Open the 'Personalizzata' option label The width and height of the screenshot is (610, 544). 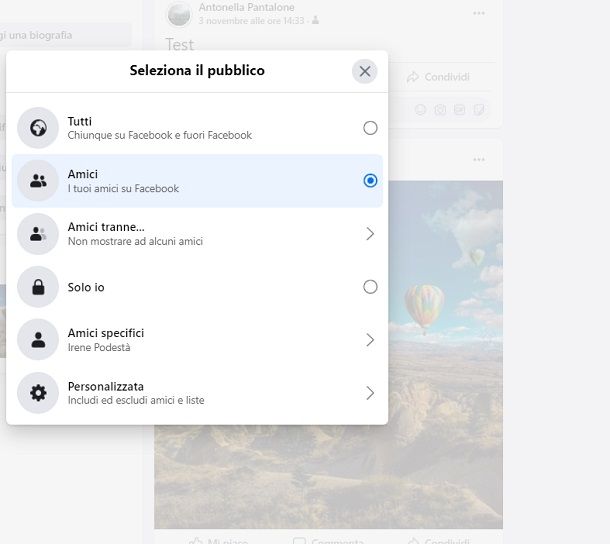[x=106, y=386]
